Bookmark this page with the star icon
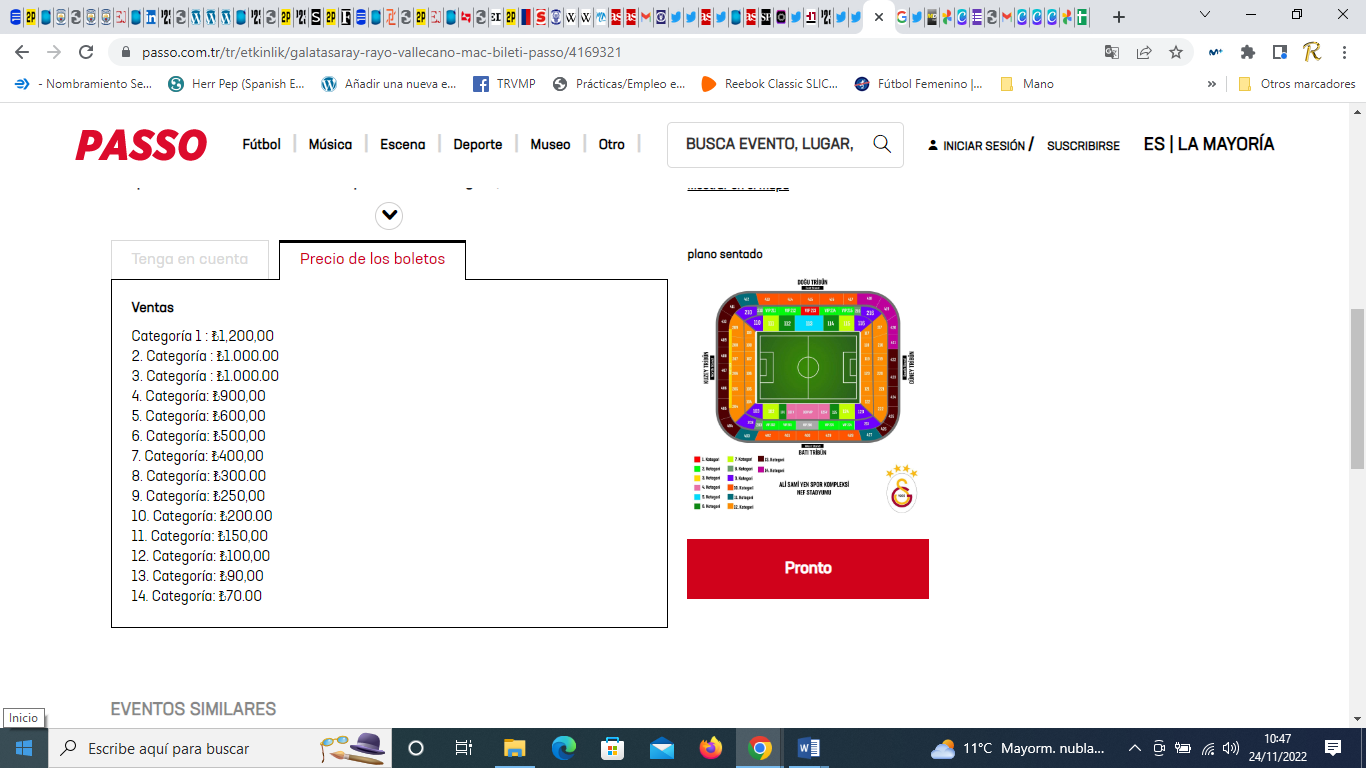Image resolution: width=1366 pixels, height=768 pixels. [x=1176, y=52]
